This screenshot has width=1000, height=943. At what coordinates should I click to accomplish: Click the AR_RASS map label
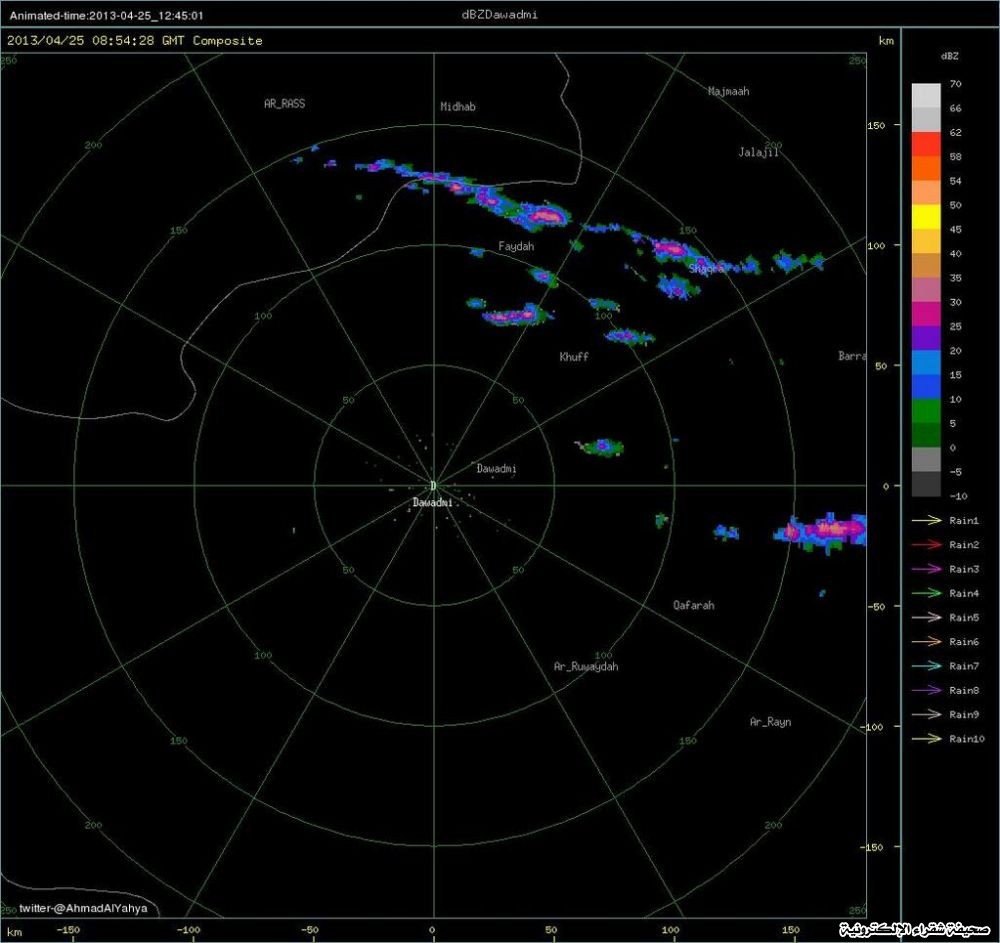(x=284, y=103)
